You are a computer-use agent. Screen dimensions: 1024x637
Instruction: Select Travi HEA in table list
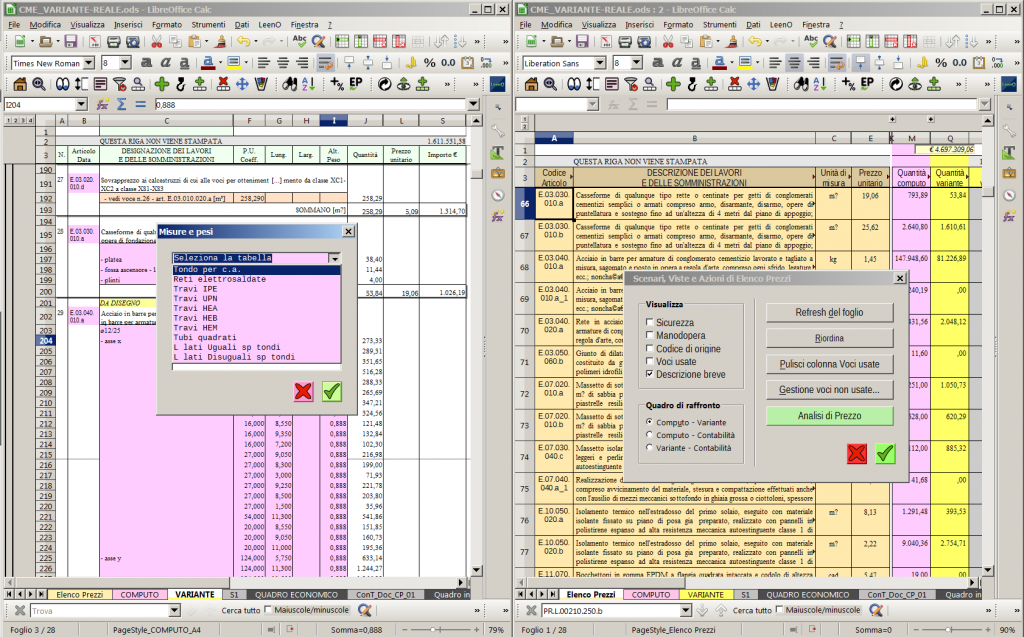point(257,308)
